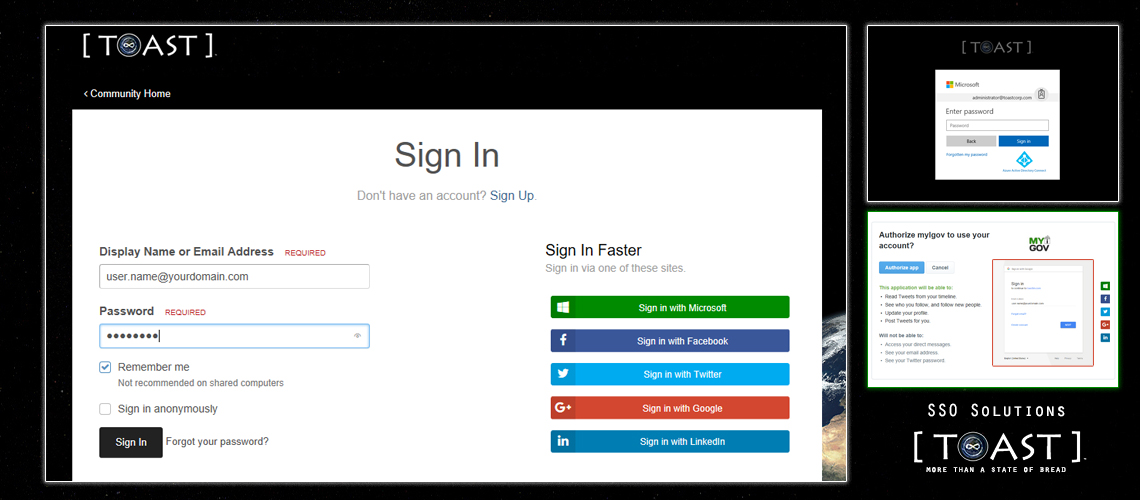
Task: Click the TOAST SSO Solutions logo
Action: click(x=999, y=446)
